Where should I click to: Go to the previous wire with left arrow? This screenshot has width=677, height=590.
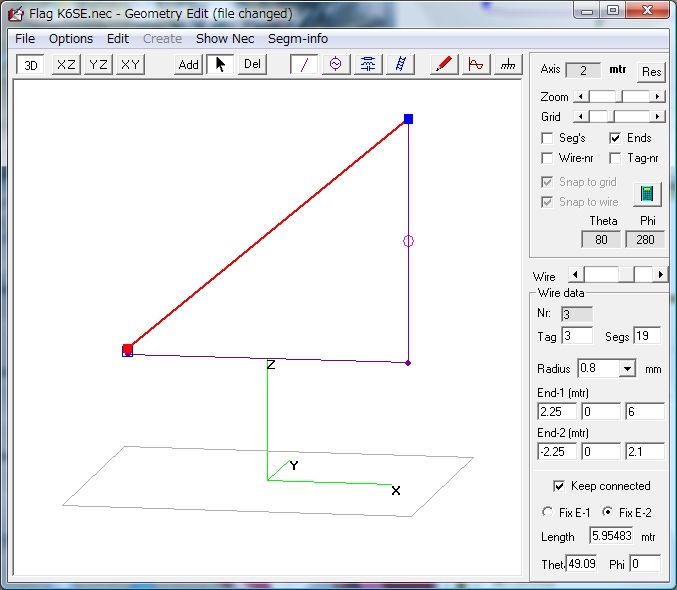575,275
